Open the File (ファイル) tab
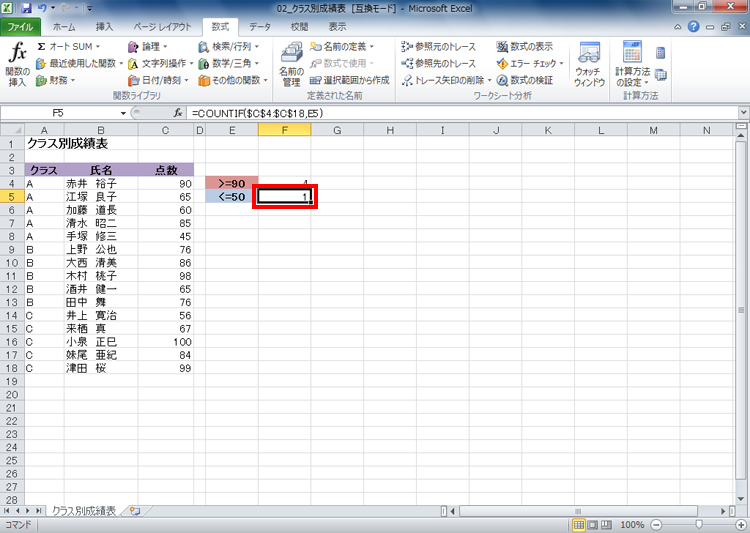 pyautogui.click(x=20, y=27)
